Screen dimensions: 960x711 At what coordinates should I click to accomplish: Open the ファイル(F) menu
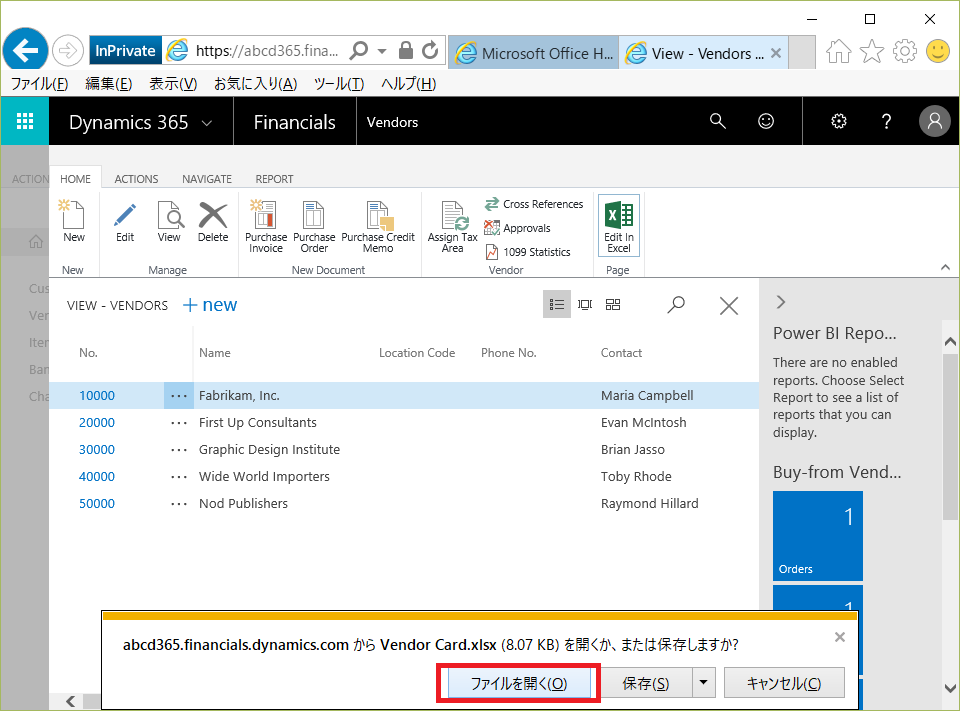[x=39, y=84]
